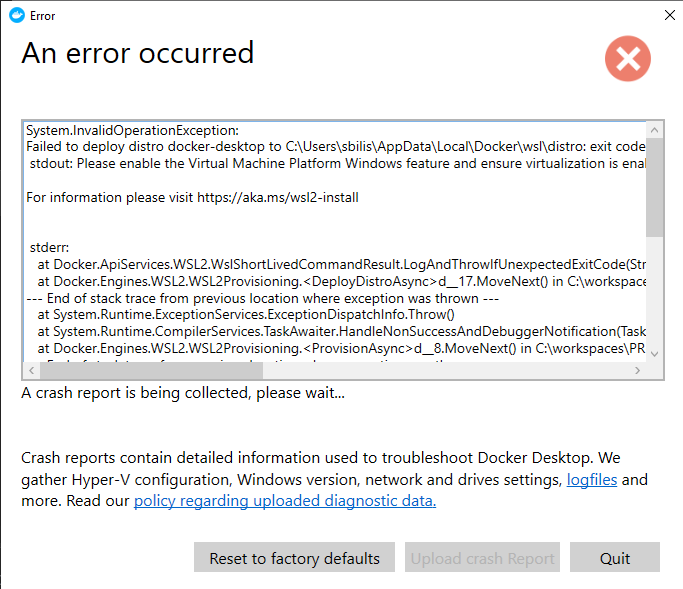Close the Error dialog window
This screenshot has height=589, width=683.
point(669,15)
